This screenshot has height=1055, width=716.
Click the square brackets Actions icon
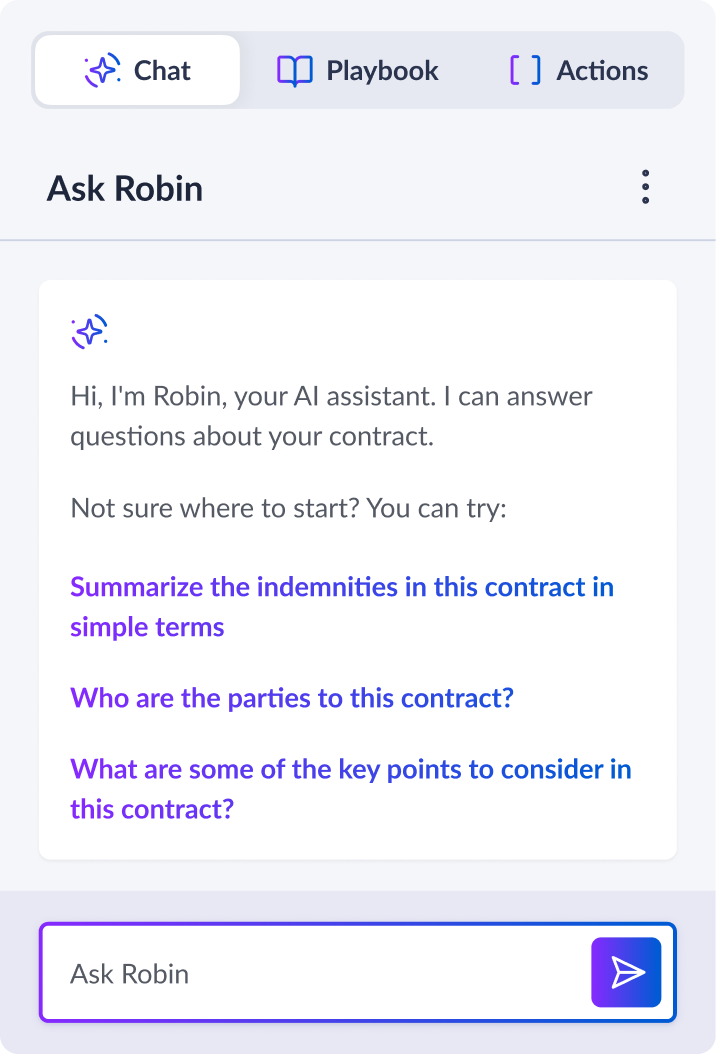[525, 71]
